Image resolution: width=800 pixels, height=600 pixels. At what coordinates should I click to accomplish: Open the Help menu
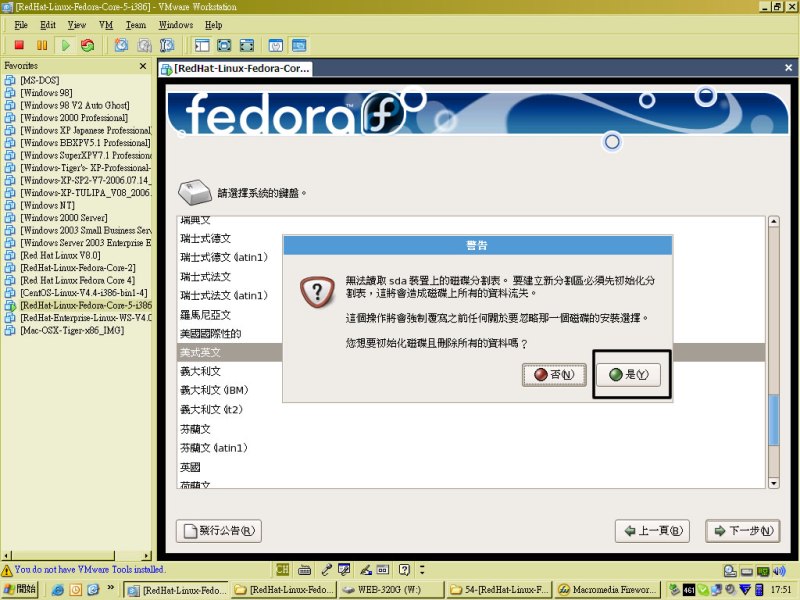[214, 24]
